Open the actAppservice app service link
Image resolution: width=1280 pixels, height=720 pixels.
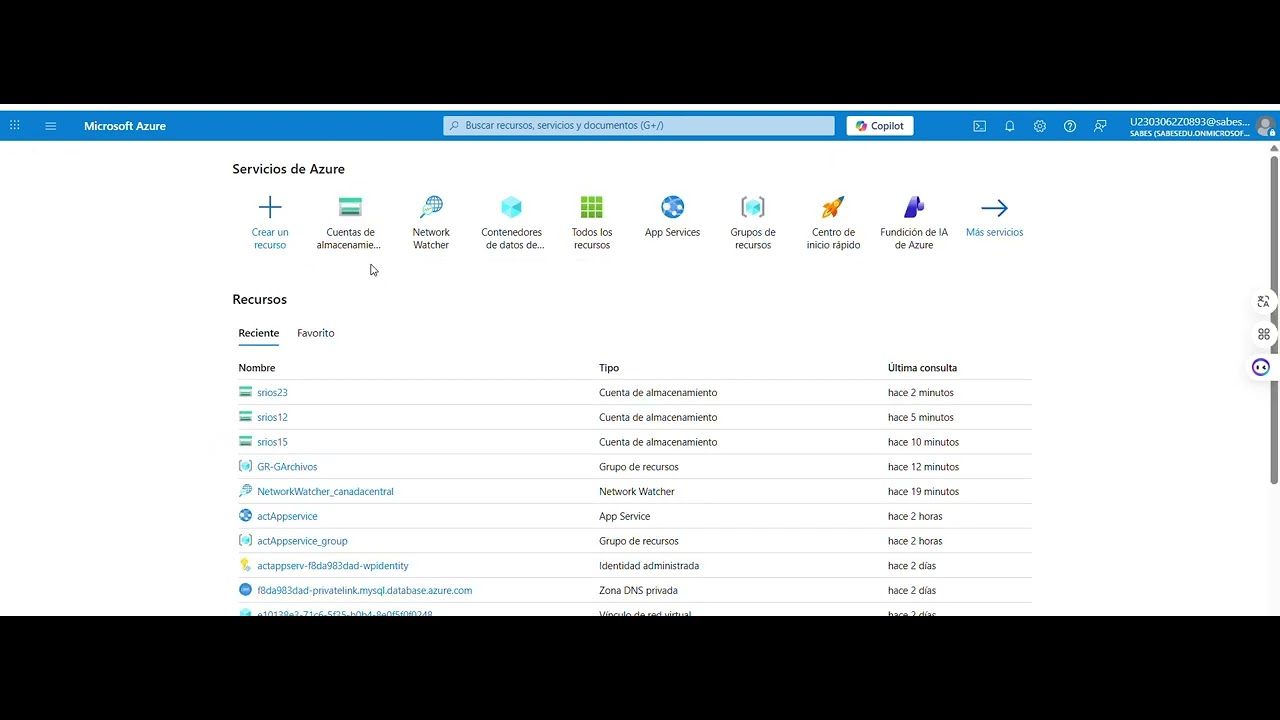tap(287, 516)
